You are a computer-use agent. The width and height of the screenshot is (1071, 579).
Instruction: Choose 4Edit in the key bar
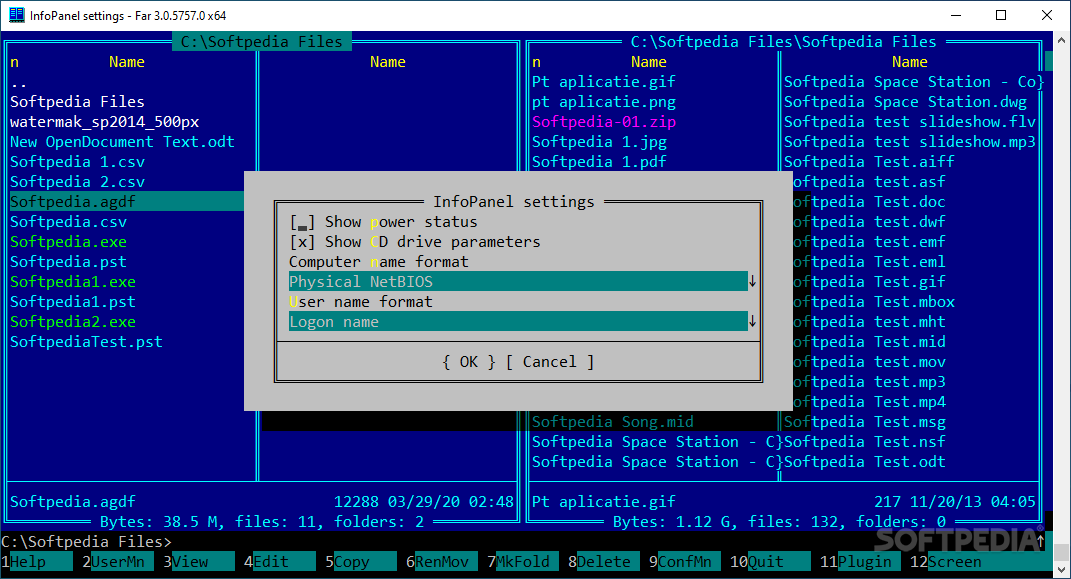[x=279, y=562]
